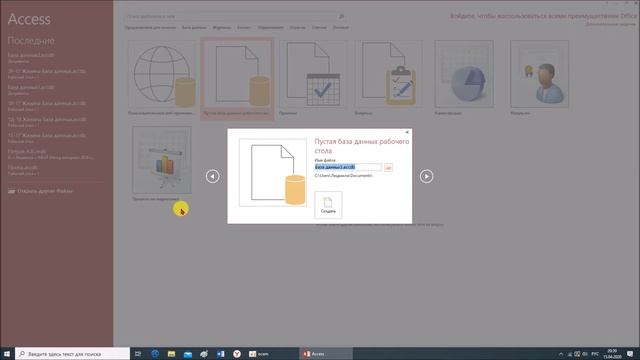The width and height of the screenshot is (640, 360).
Task: Open Task View from the taskbar
Action: pyautogui.click(x=138, y=353)
